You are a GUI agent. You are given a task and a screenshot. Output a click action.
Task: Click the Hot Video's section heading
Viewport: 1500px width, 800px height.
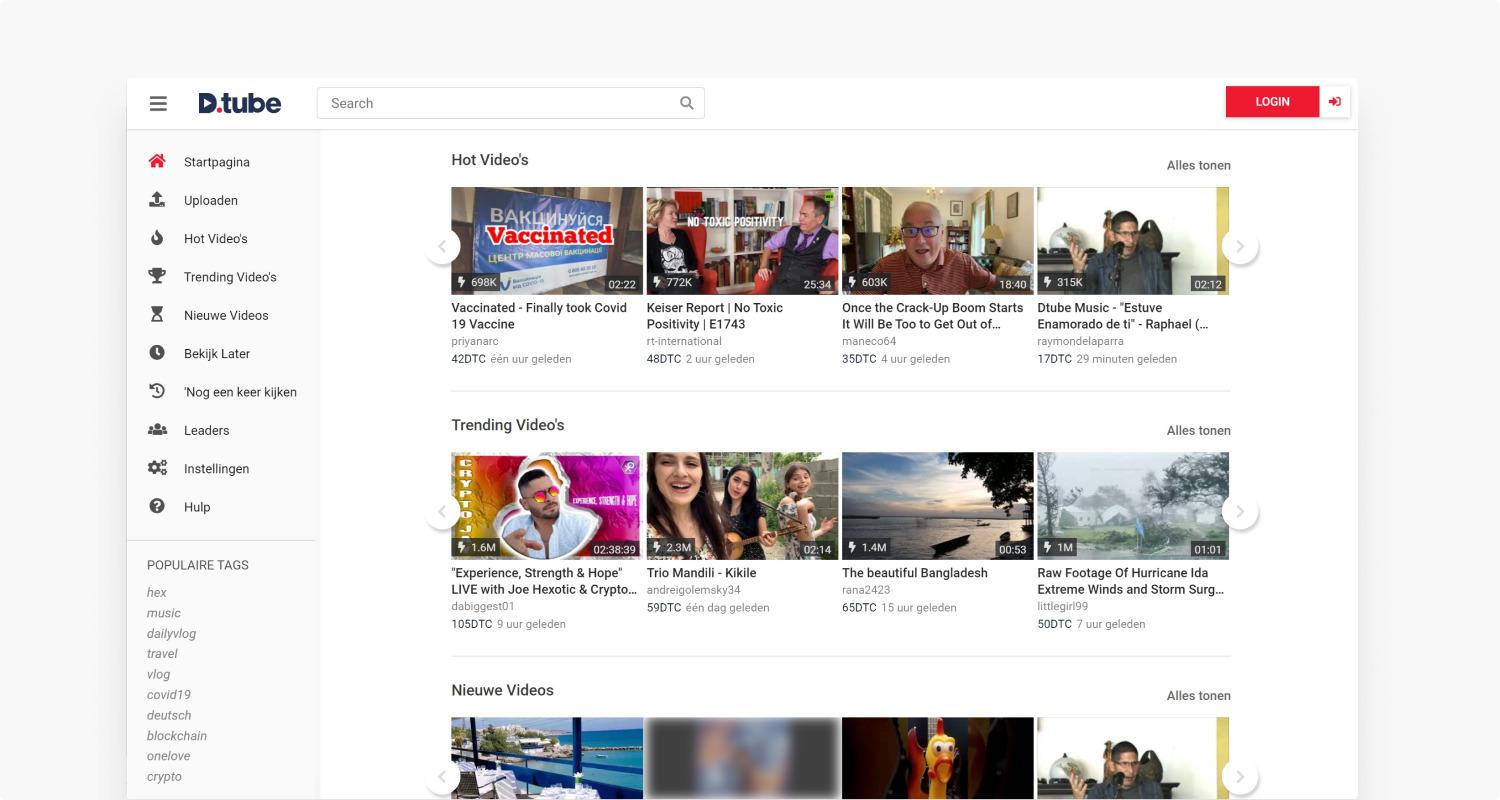[x=490, y=160]
